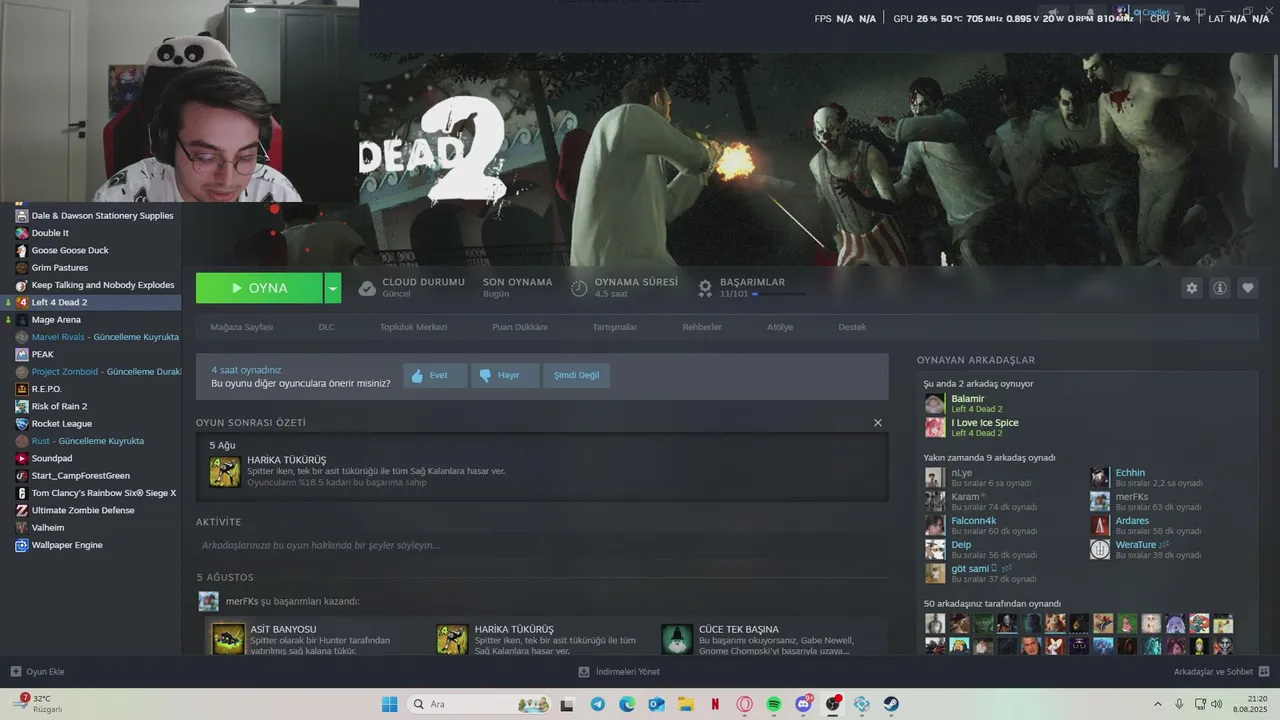Click İndirmeleri Yönet link

pos(628,672)
